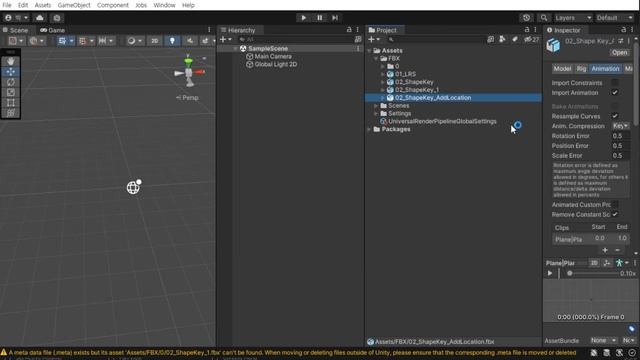Image resolution: width=640 pixels, height=360 pixels.
Task: Expand the Packages folder
Action: (x=369, y=129)
